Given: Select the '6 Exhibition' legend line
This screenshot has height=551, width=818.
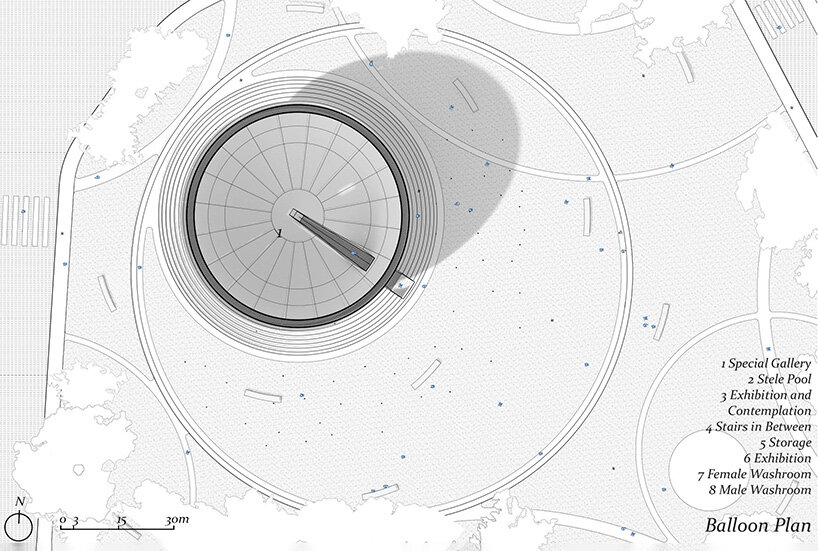Looking at the screenshot, I should point(776,458).
